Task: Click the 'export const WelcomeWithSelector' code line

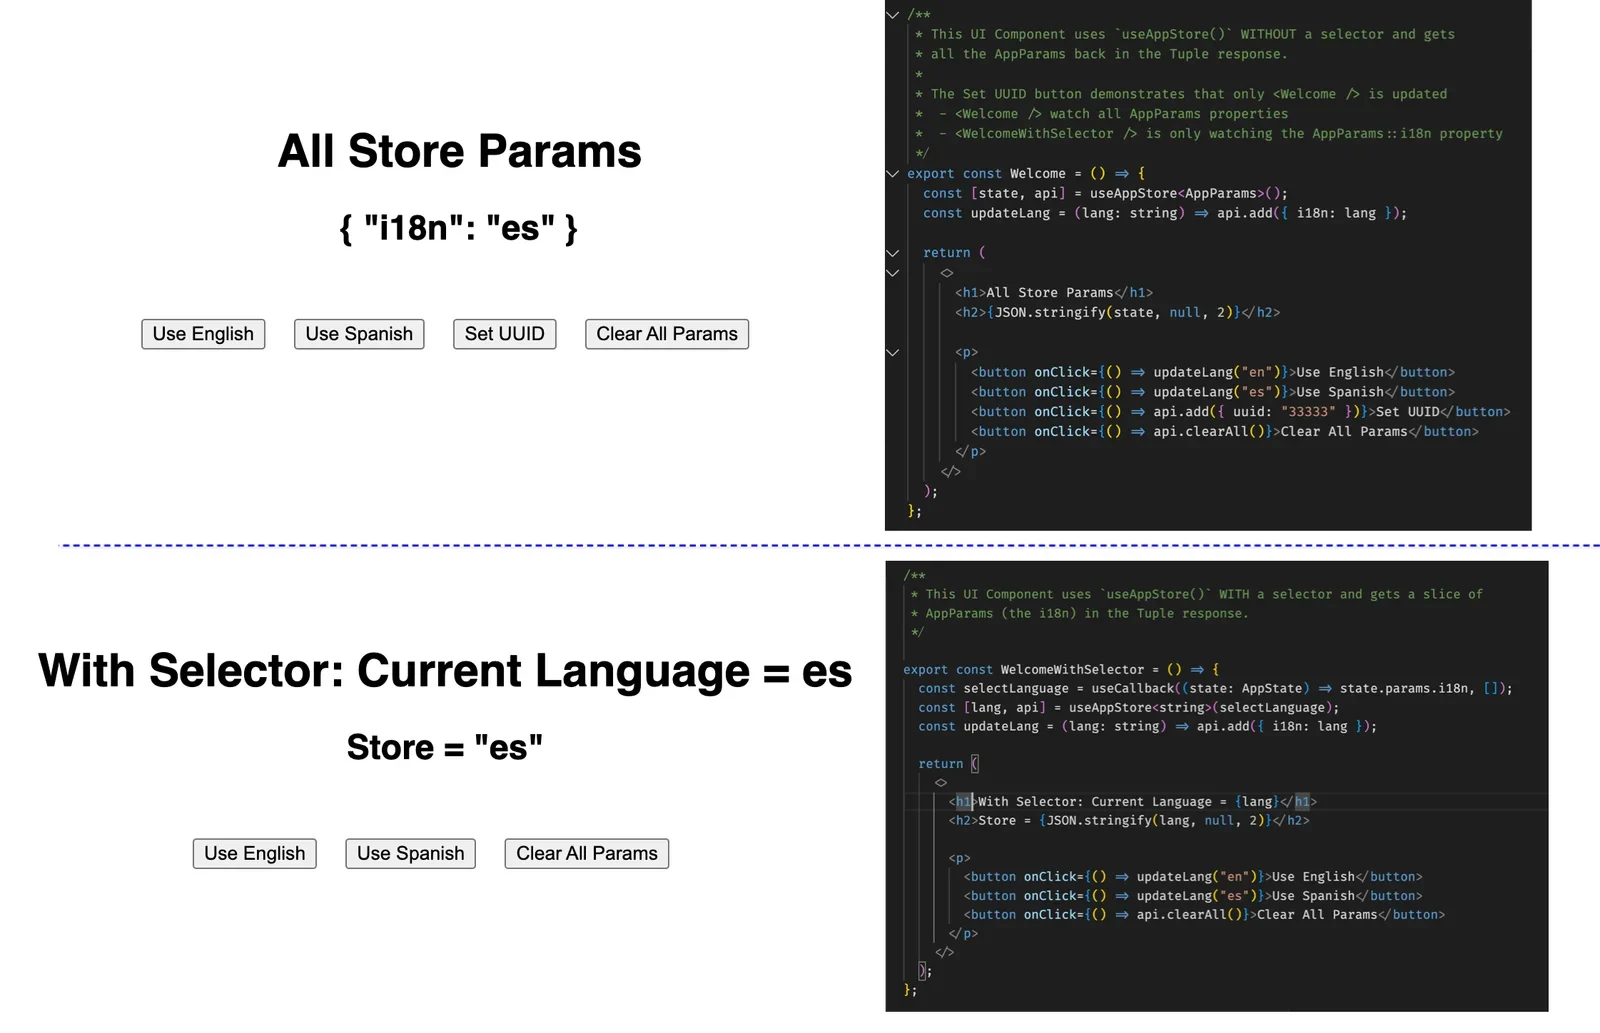Action: 1061,670
